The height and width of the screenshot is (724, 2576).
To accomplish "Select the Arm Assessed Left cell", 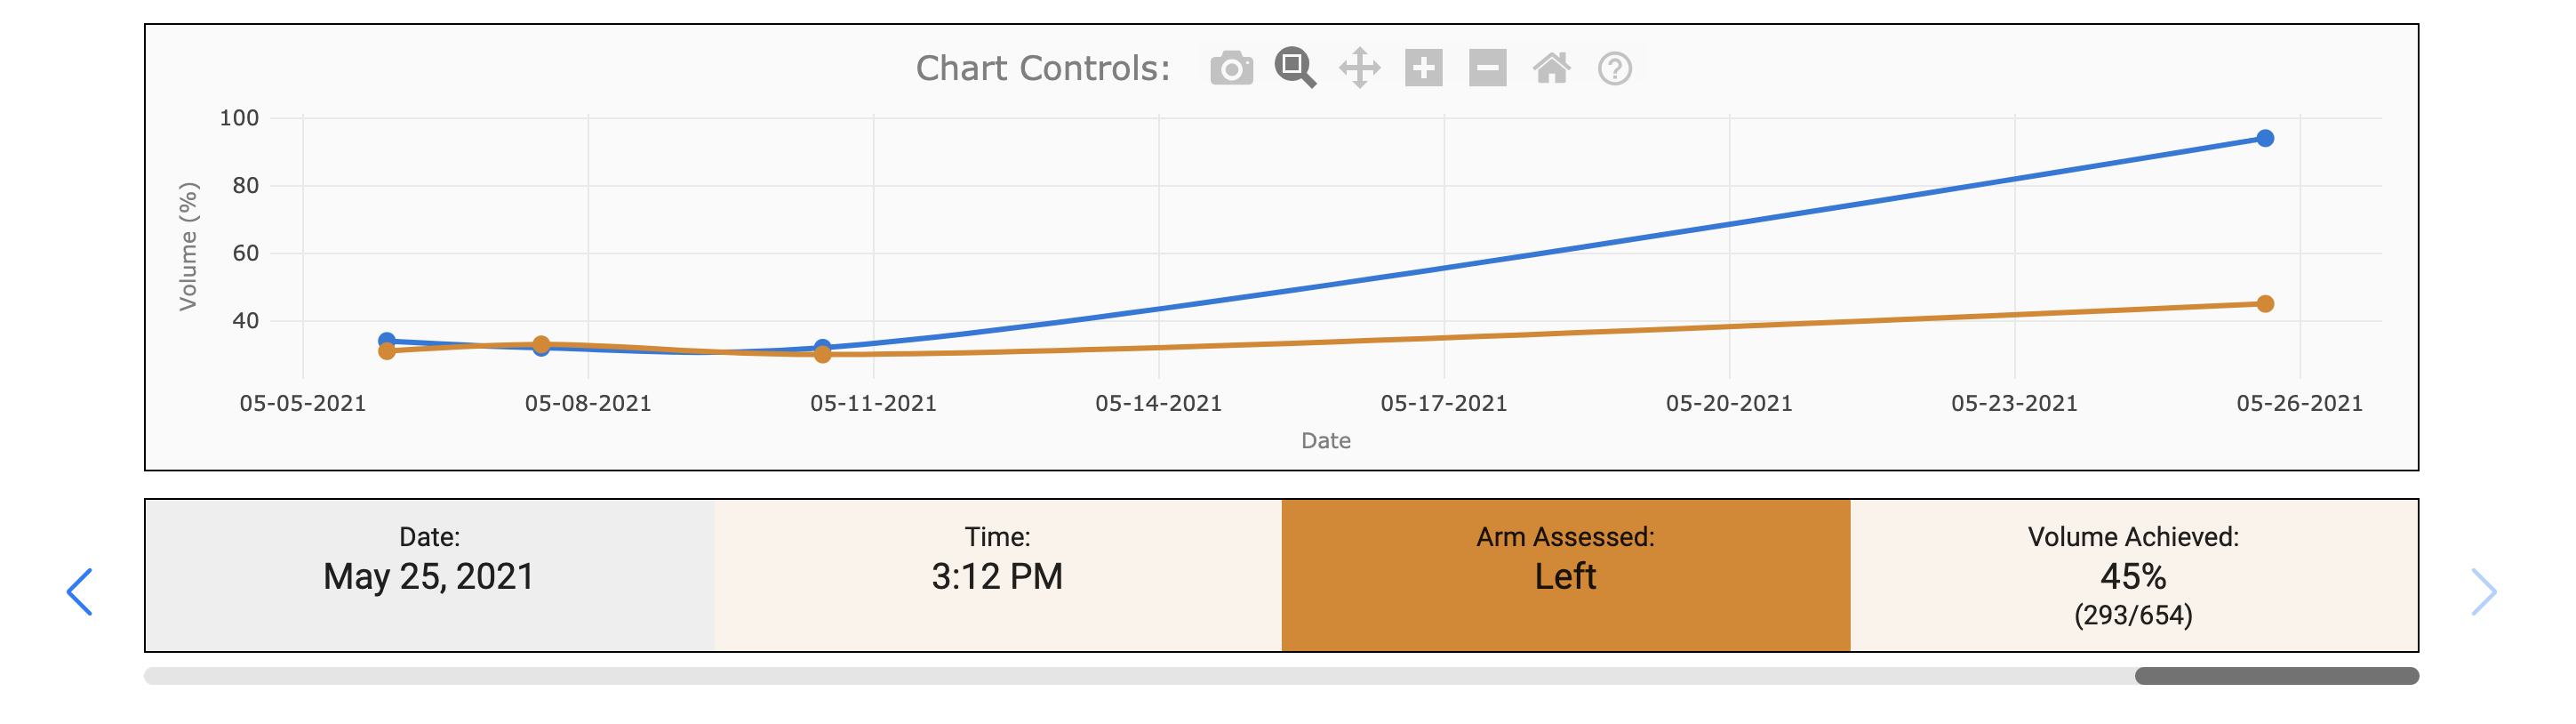I will click(x=1565, y=576).
